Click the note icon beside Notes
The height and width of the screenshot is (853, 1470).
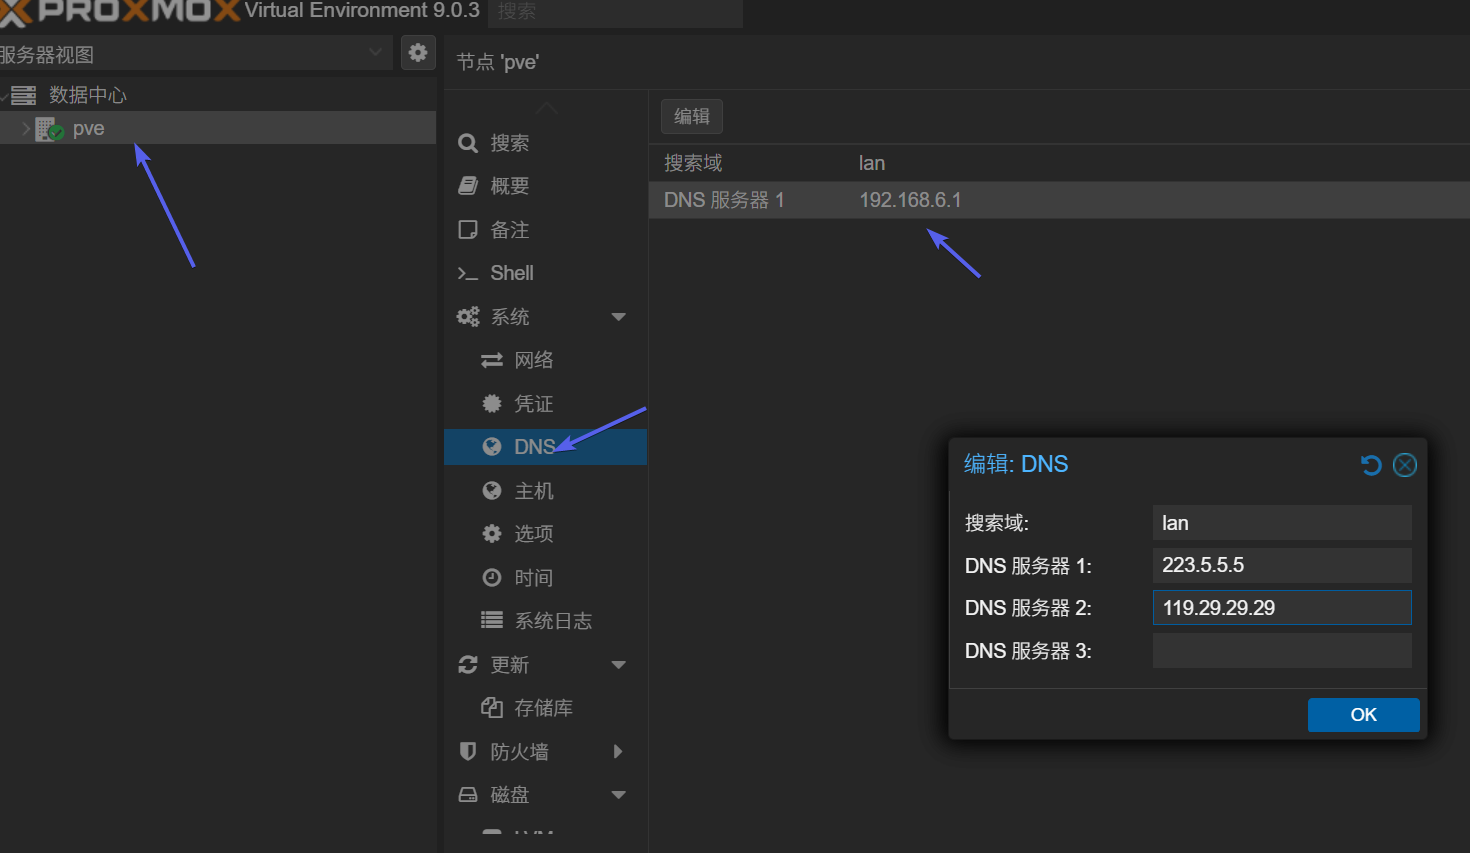point(467,230)
